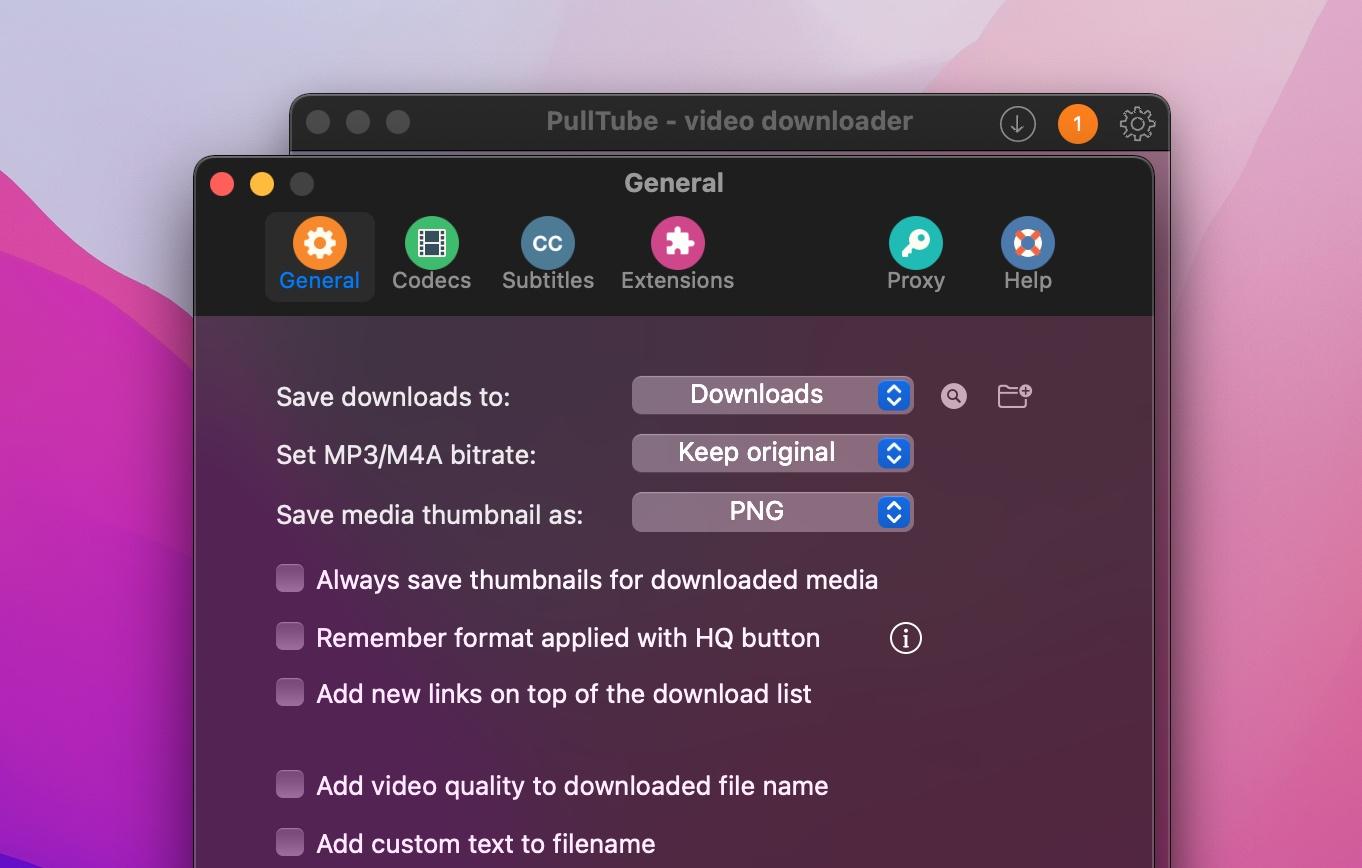The width and height of the screenshot is (1362, 868).
Task: Open the Help tab
Action: point(1027,256)
